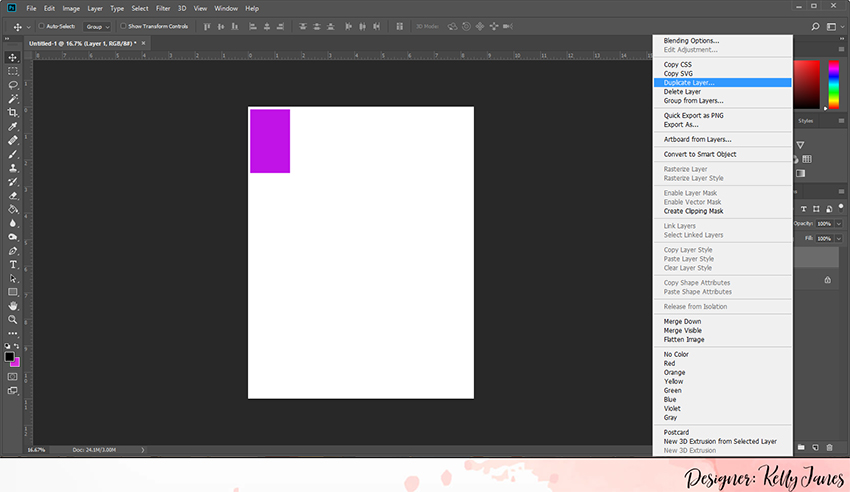Reset default foreground and background colors
The width and height of the screenshot is (850, 492).
(x=7, y=346)
